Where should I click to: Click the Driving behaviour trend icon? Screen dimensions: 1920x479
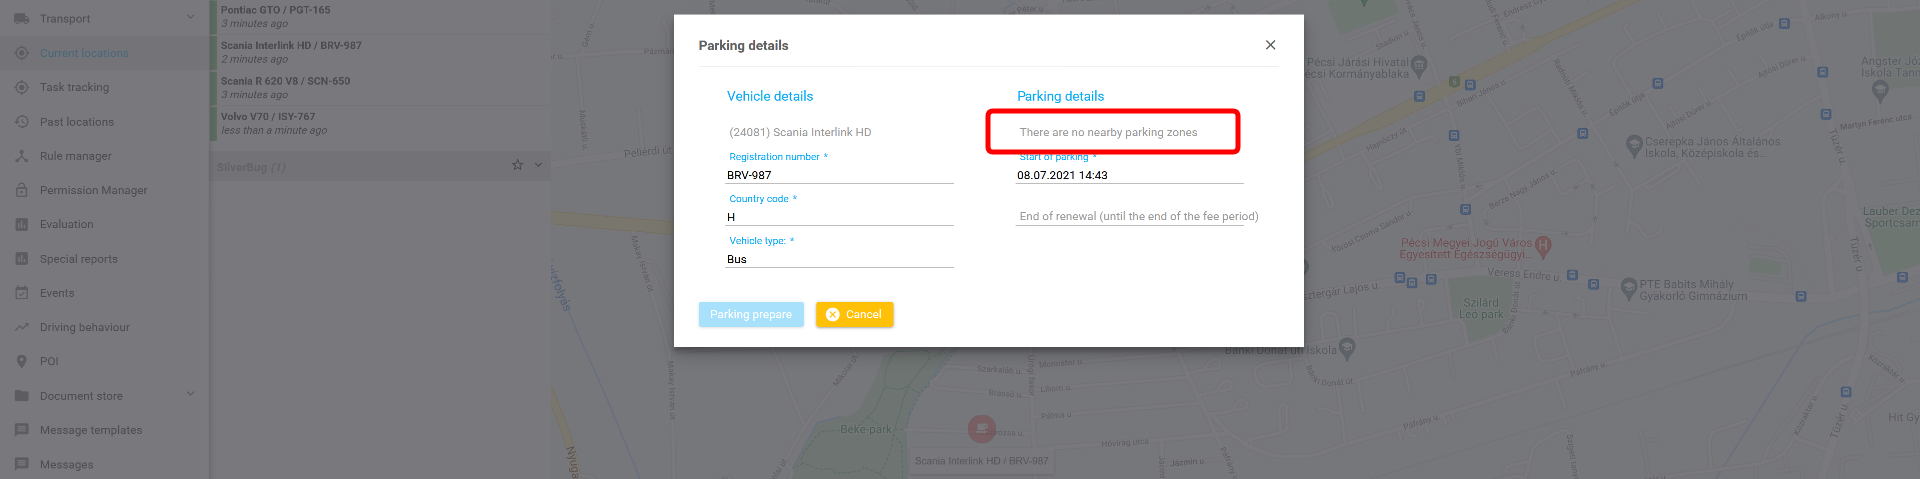point(21,327)
